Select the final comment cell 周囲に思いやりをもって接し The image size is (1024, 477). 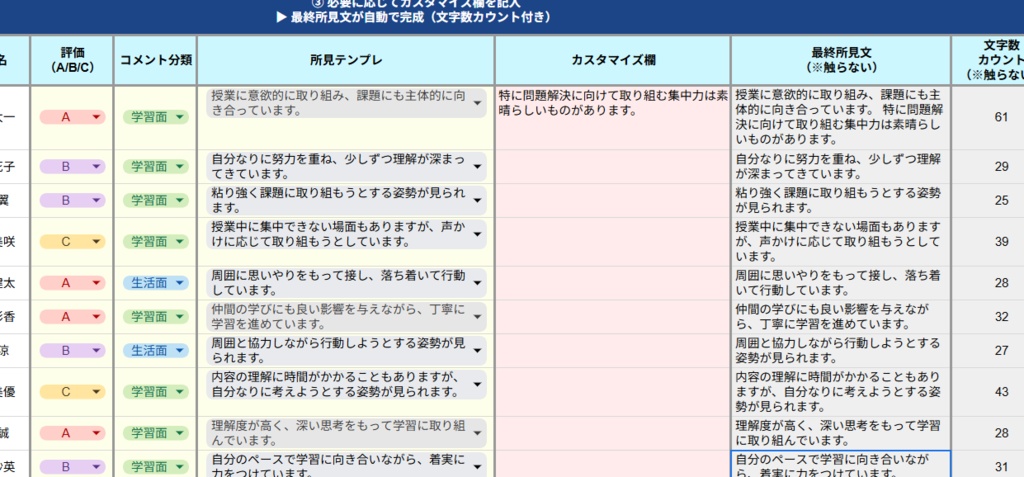(840, 283)
